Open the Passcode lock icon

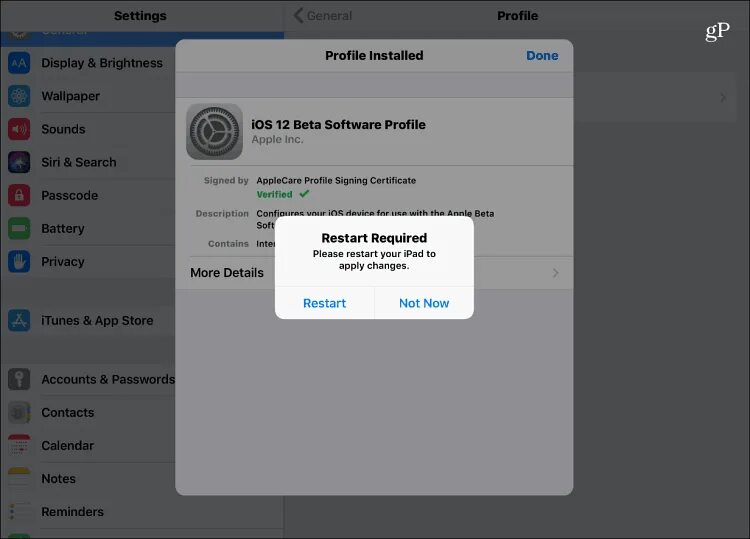coord(19,195)
